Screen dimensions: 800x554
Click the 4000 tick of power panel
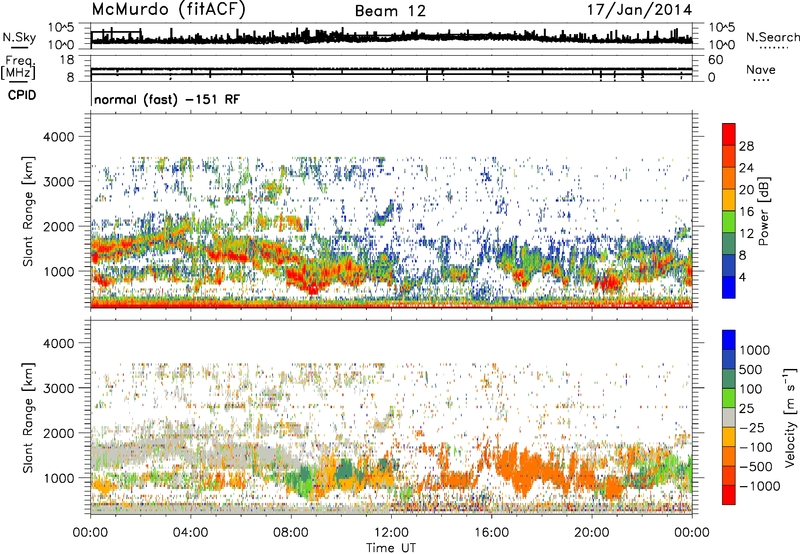coord(58,137)
